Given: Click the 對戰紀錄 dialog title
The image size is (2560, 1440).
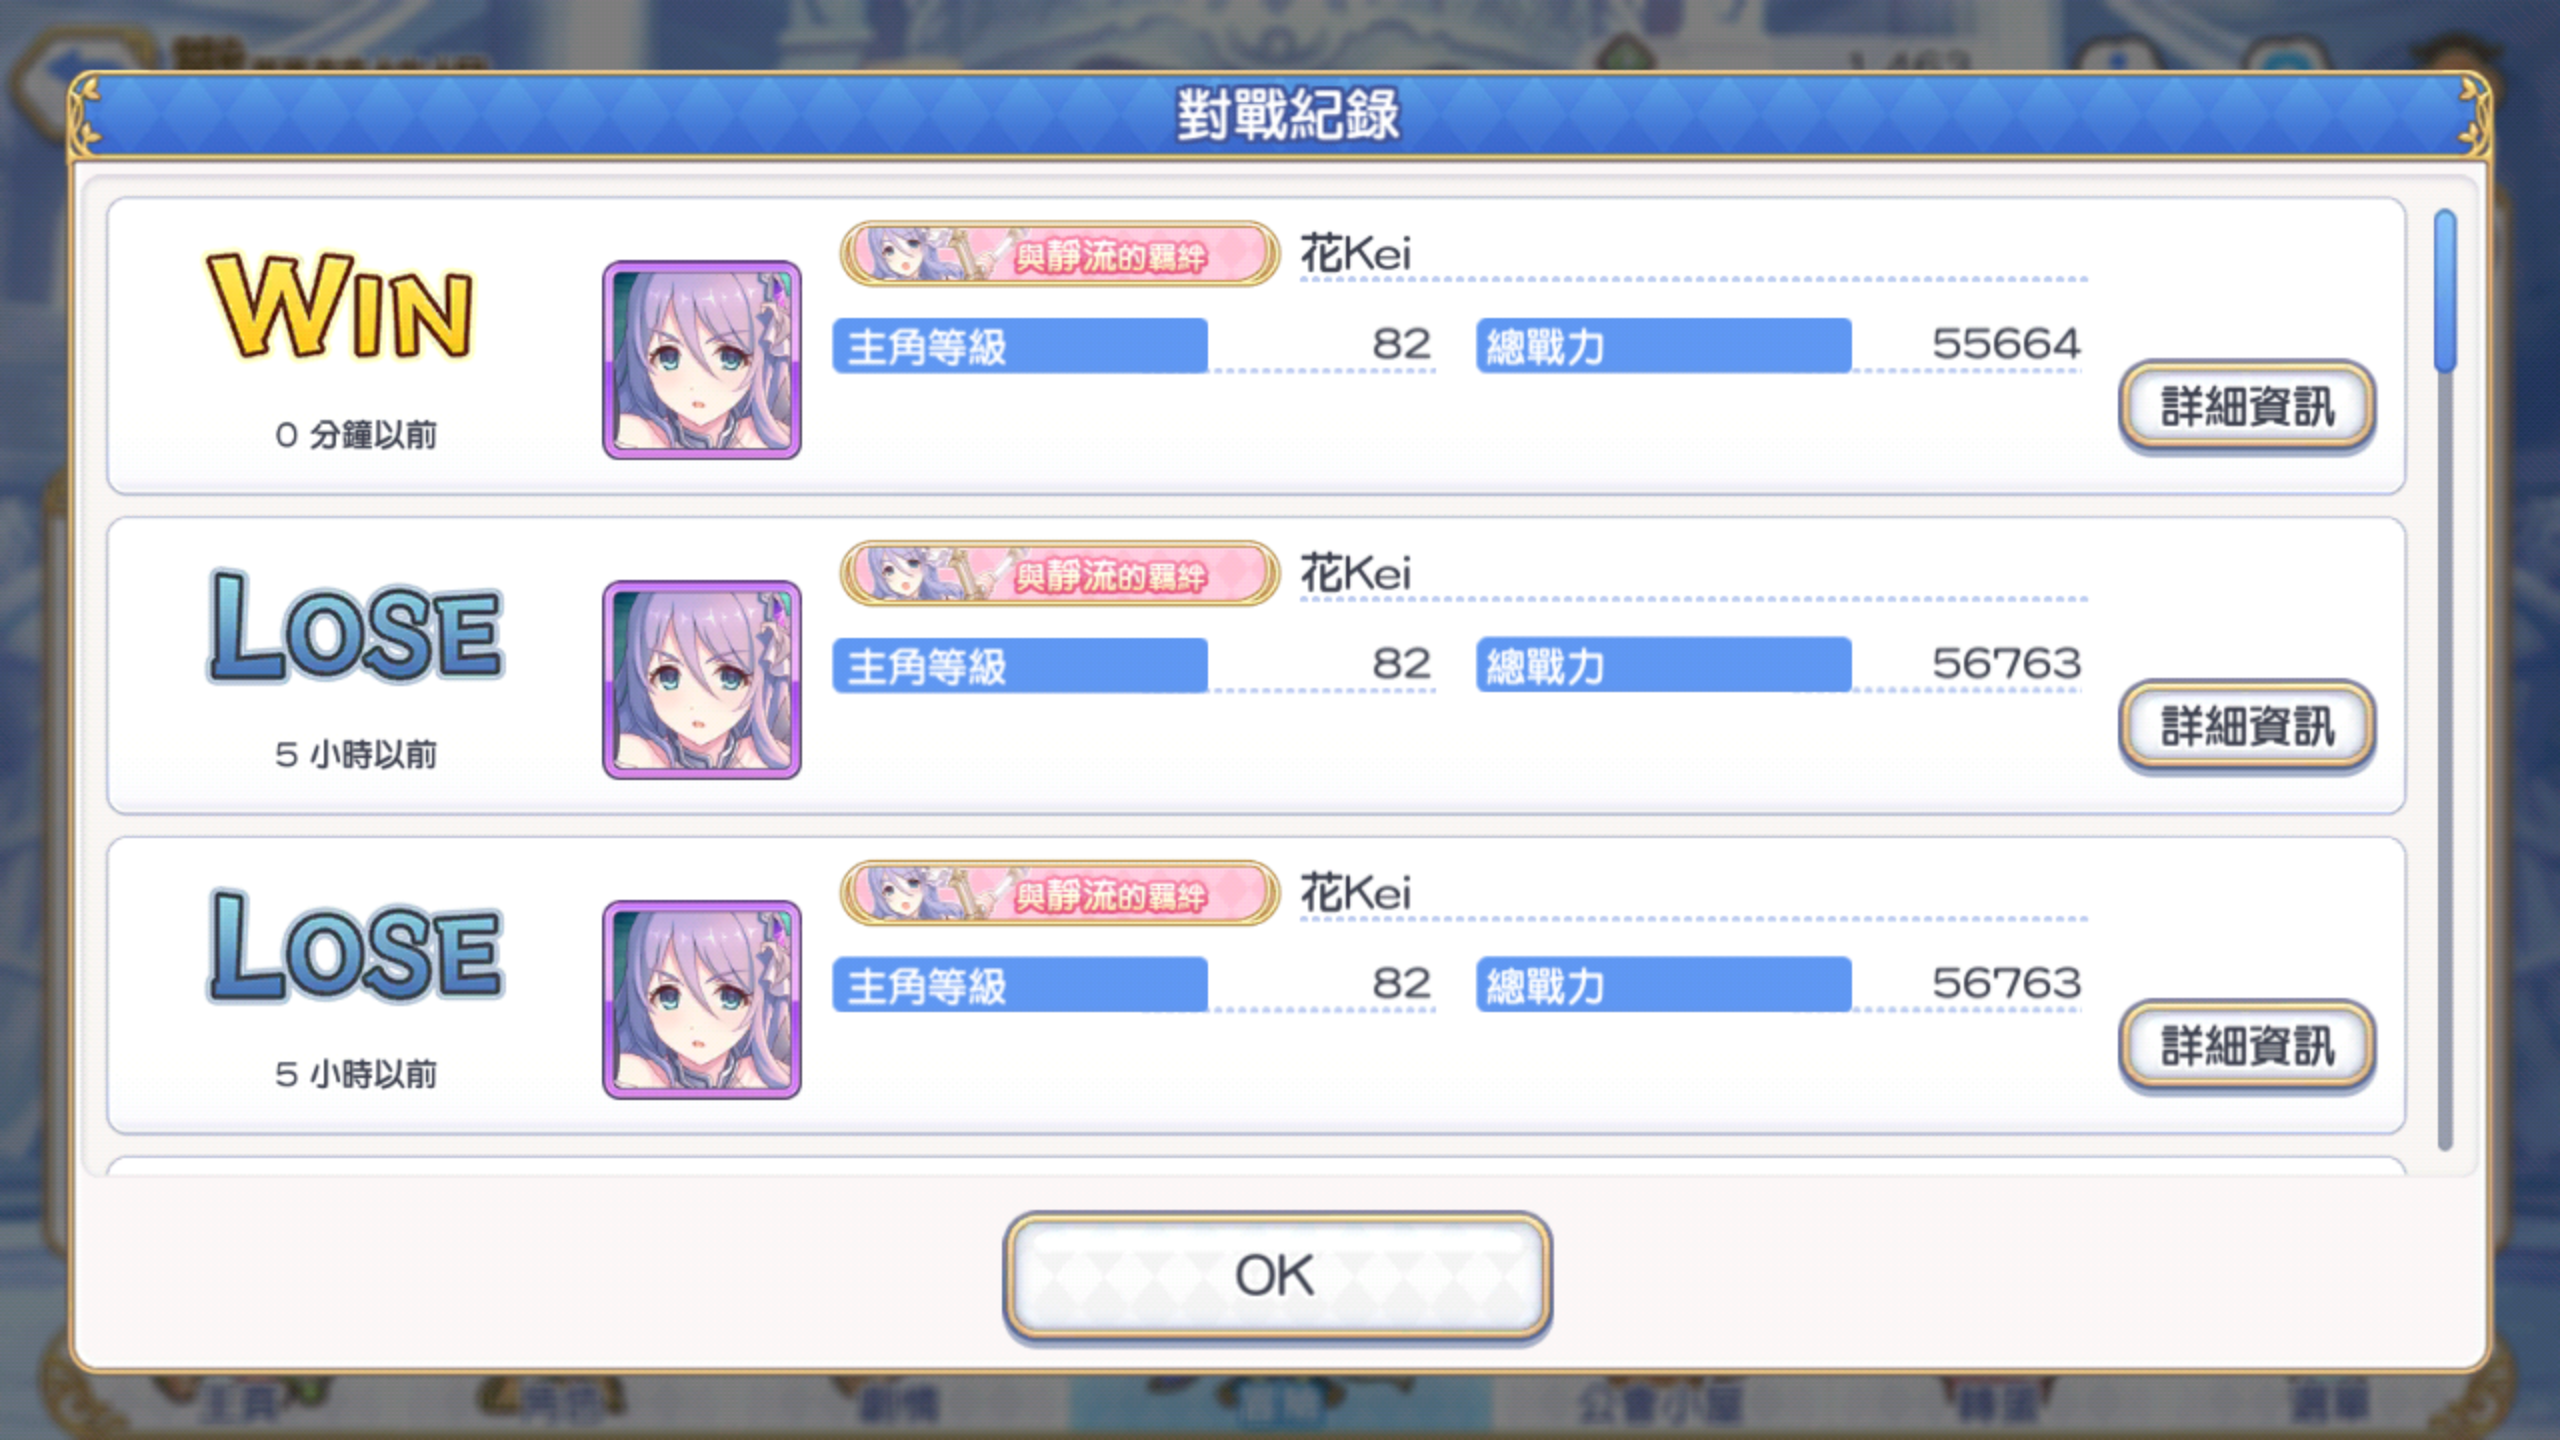Looking at the screenshot, I should point(1287,115).
